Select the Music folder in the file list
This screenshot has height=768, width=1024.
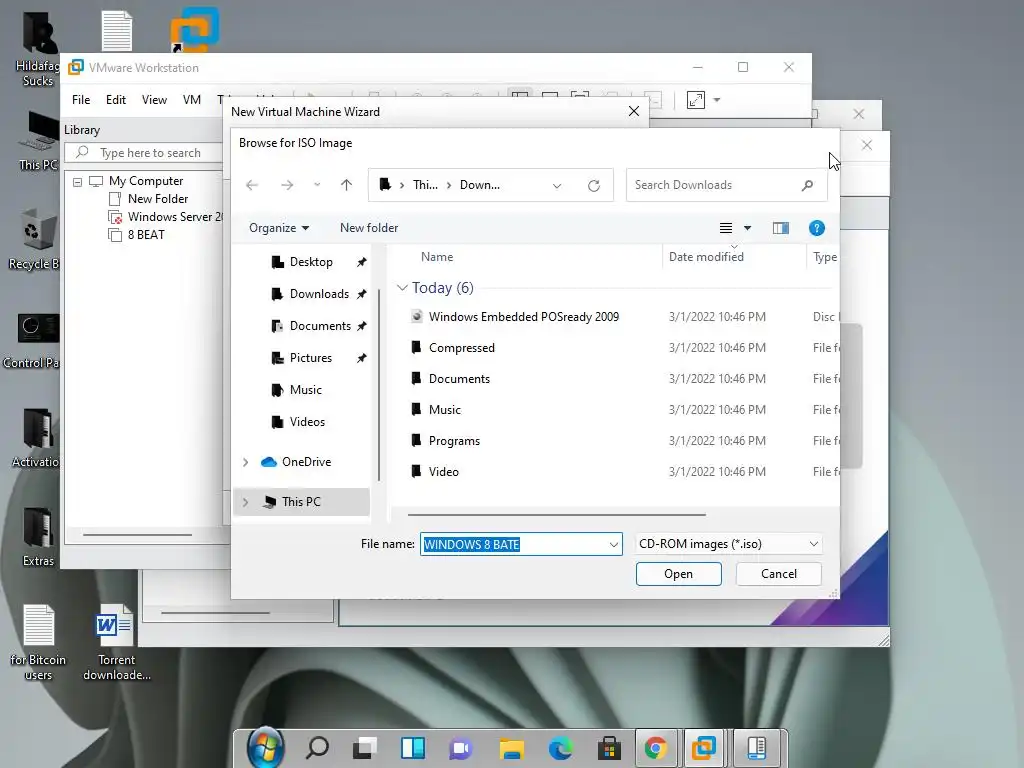[444, 410]
